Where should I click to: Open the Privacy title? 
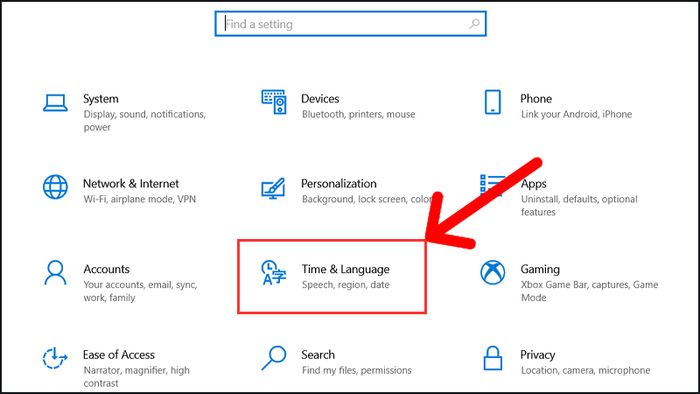(x=538, y=355)
